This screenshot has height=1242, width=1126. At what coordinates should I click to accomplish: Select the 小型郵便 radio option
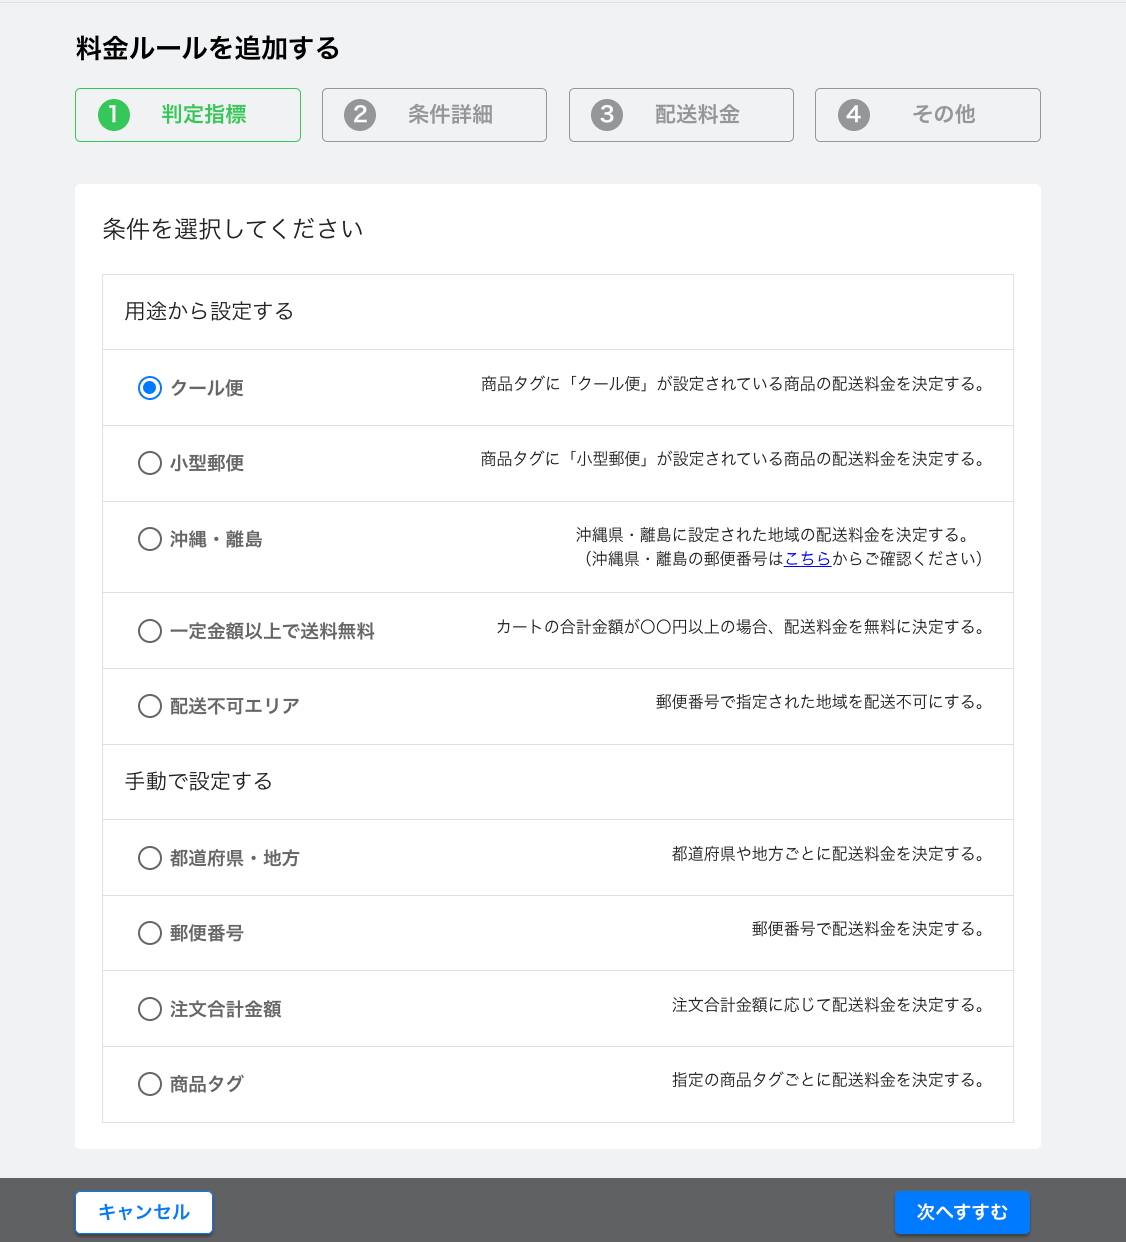150,463
